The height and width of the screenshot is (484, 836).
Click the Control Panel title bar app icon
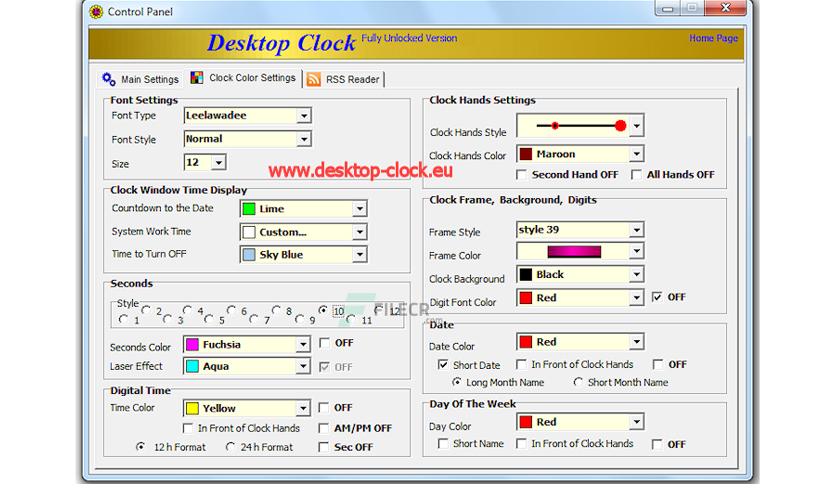pyautogui.click(x=97, y=11)
